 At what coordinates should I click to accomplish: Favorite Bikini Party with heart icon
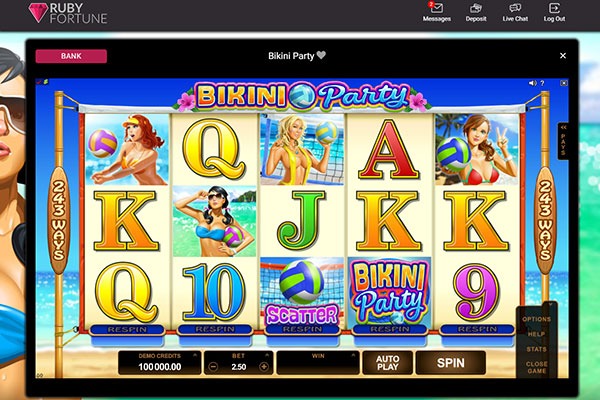(321, 55)
